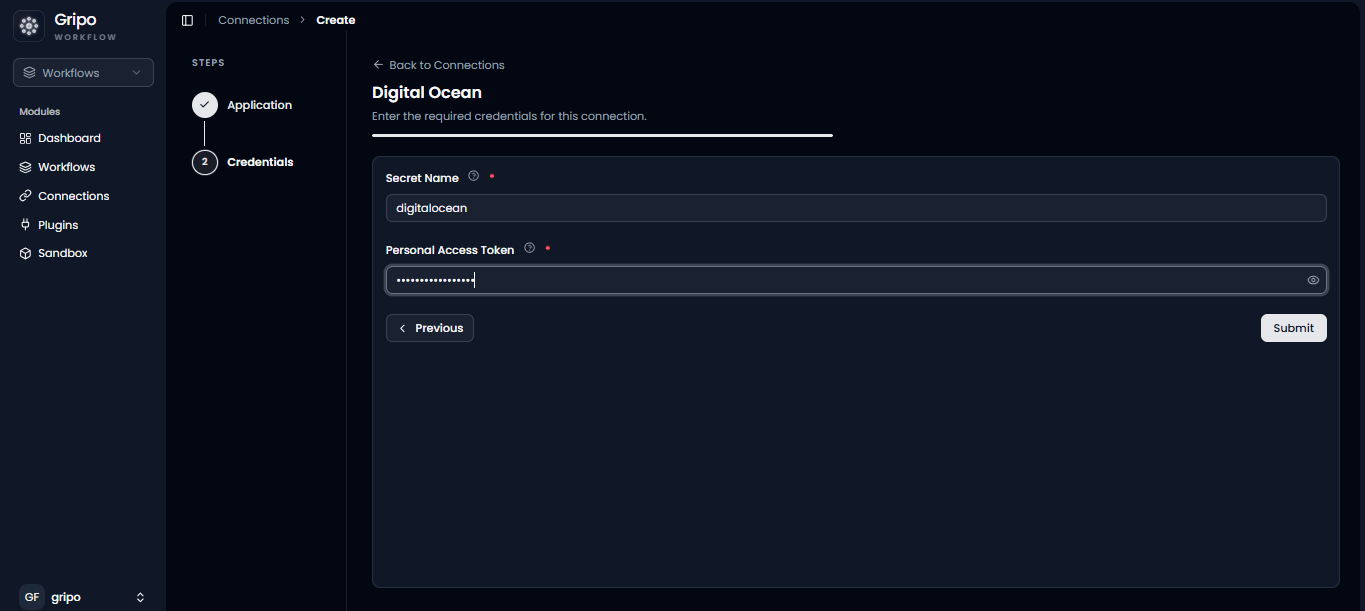The width and height of the screenshot is (1365, 611).
Task: Click the Secret Name help icon
Action: [474, 176]
